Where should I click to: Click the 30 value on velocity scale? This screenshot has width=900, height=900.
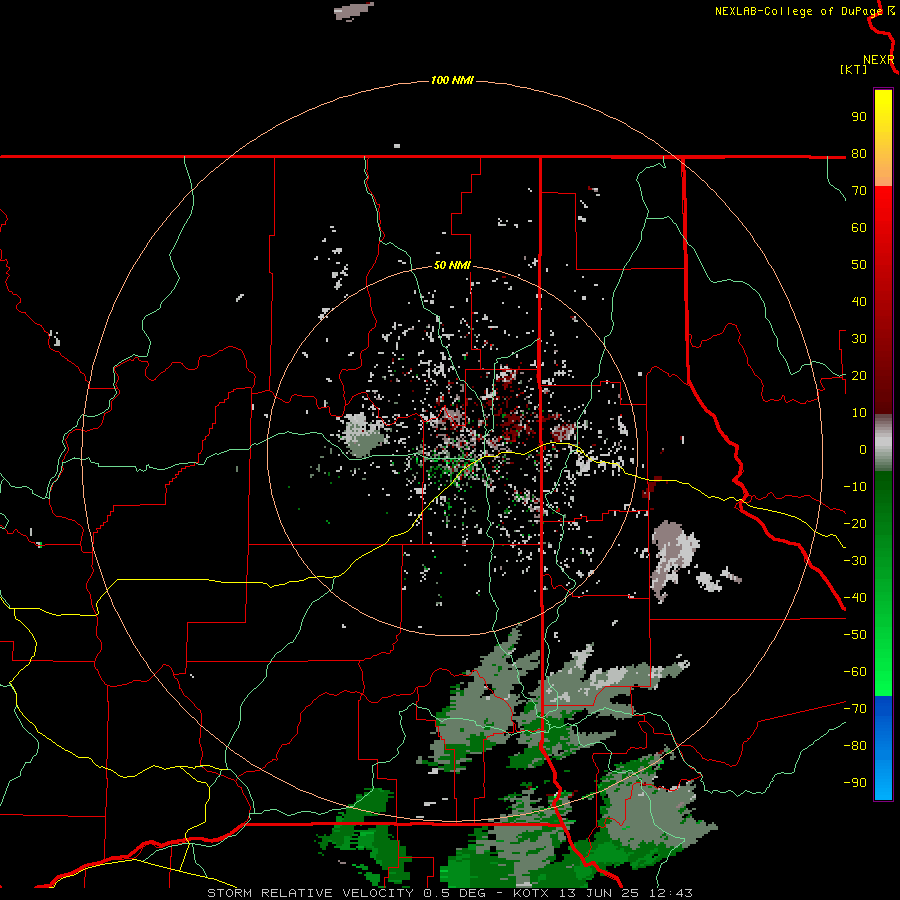pos(859,339)
